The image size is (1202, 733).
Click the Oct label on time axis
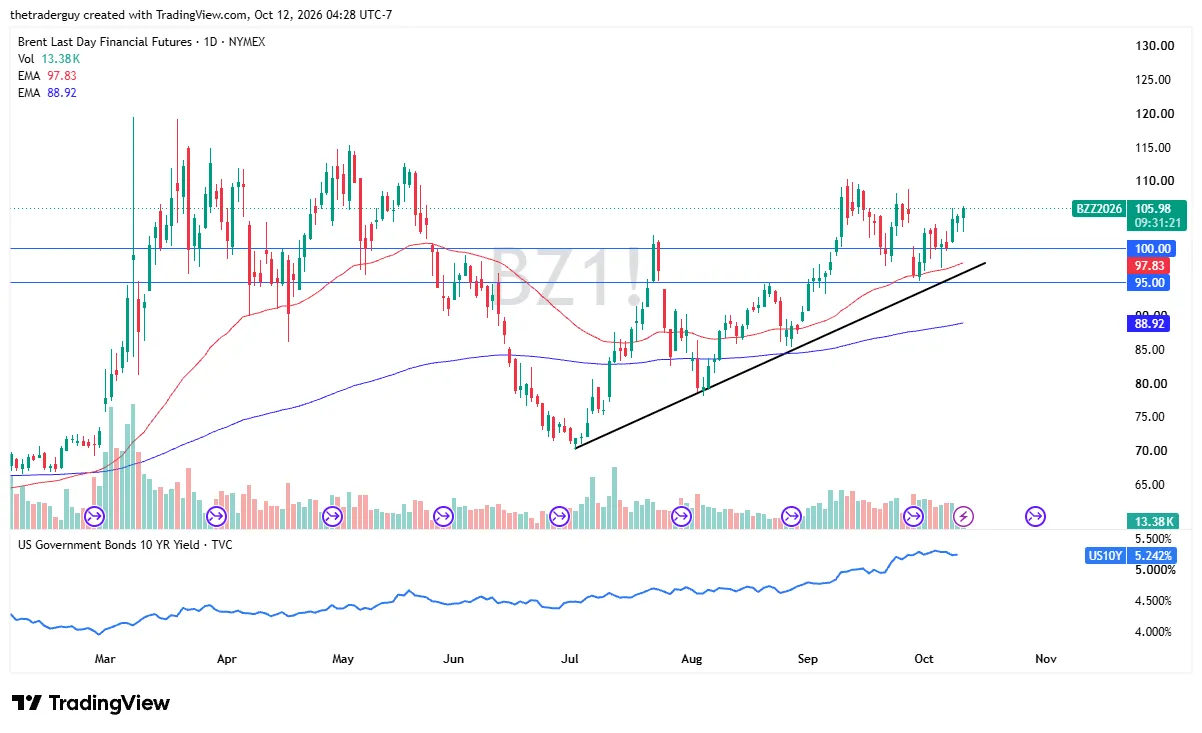pos(924,659)
